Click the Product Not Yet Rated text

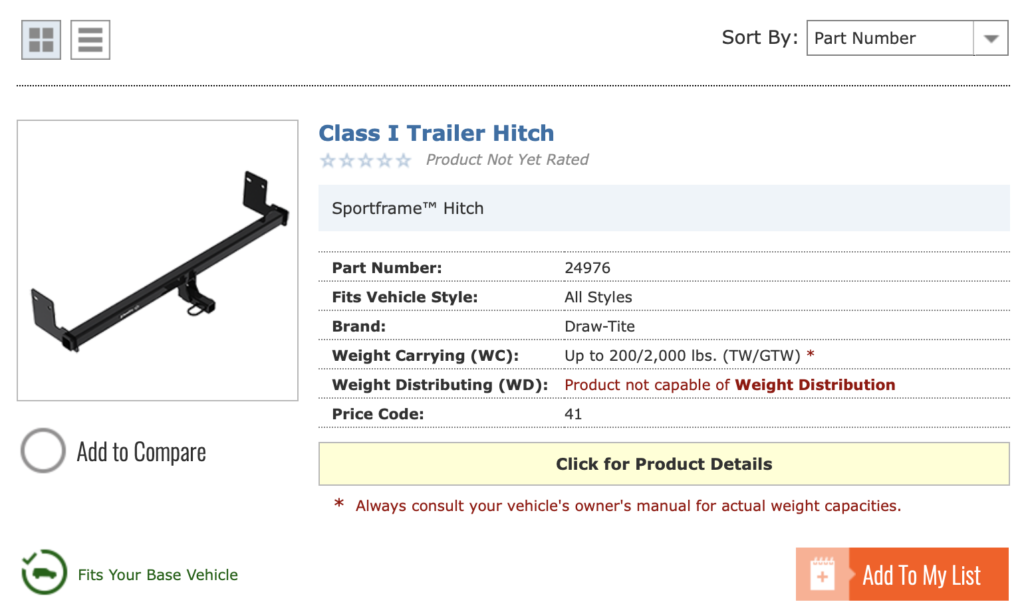pyautogui.click(x=507, y=160)
